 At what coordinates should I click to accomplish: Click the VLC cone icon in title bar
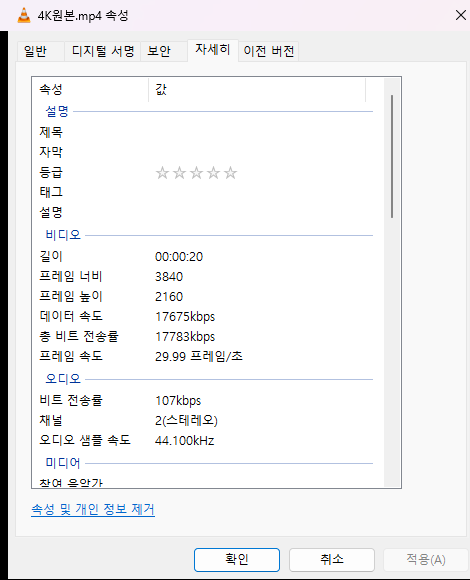click(x=24, y=16)
